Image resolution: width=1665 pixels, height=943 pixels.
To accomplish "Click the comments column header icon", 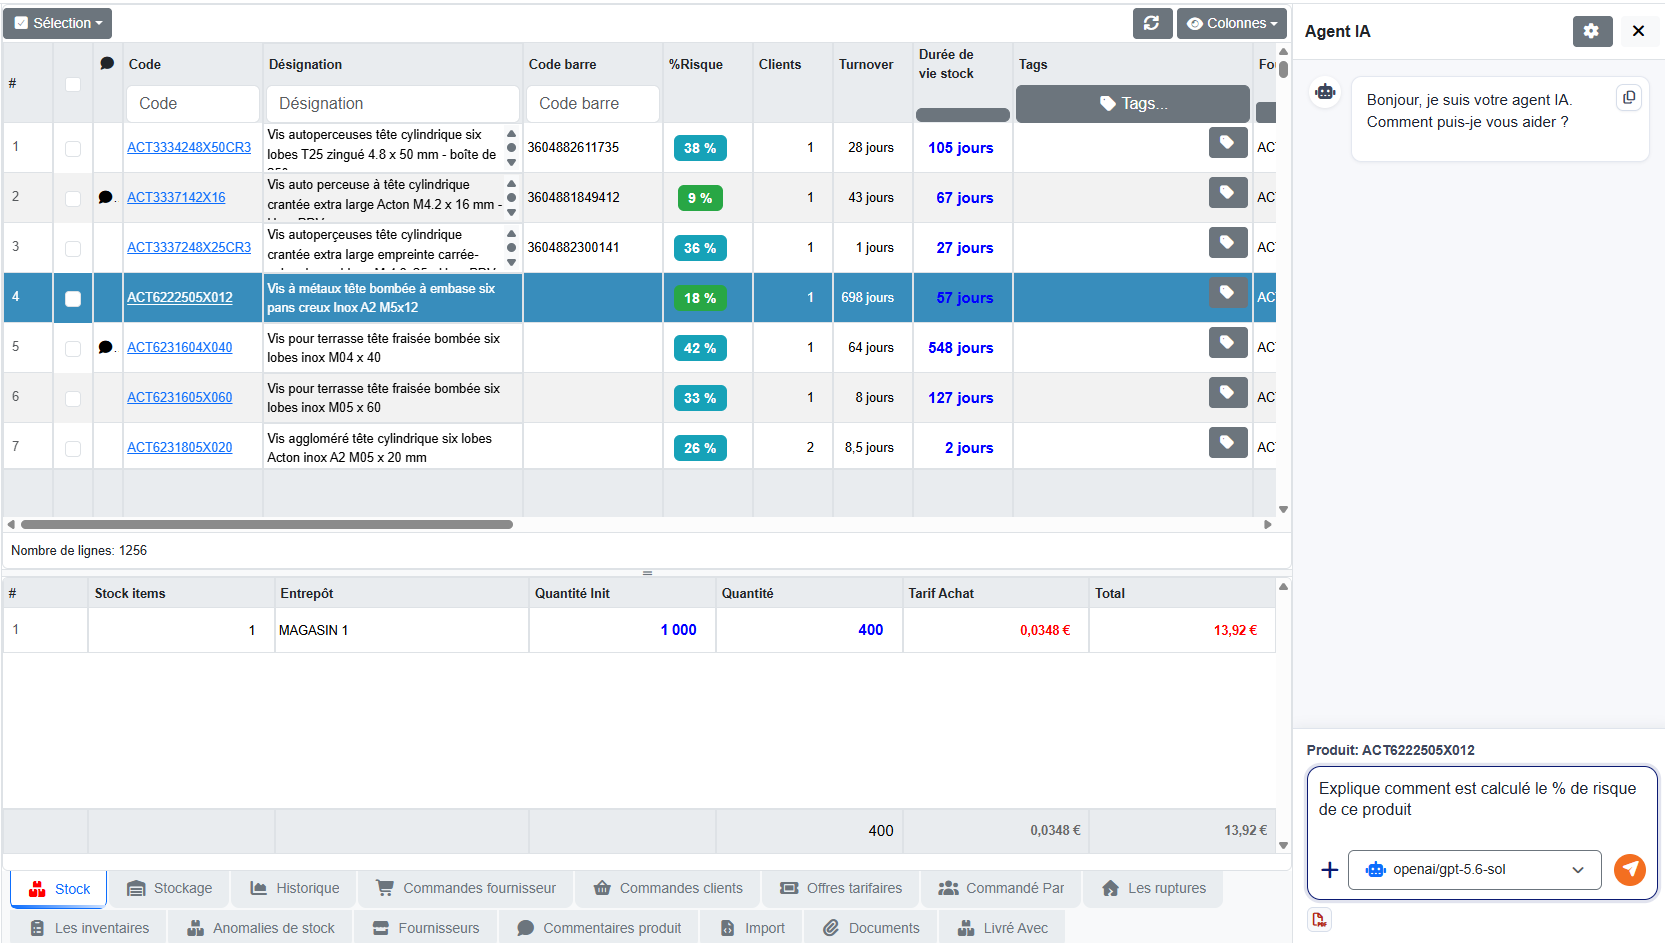I will point(107,63).
